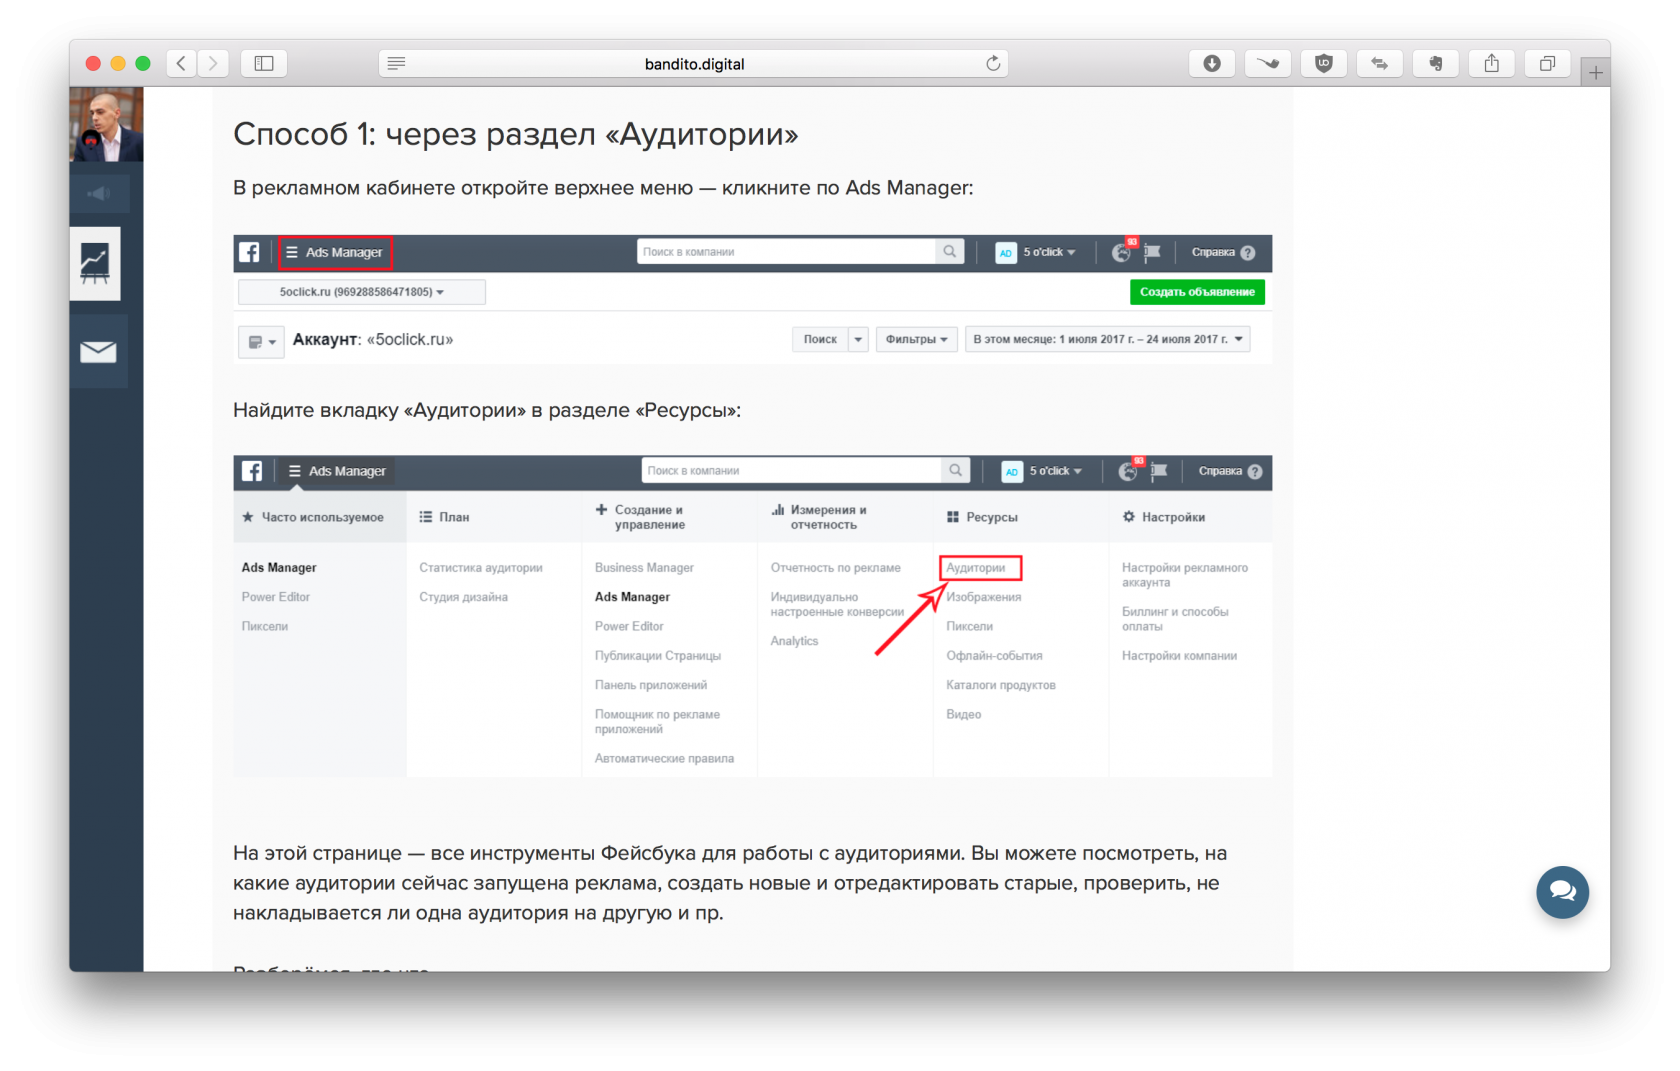Open Отчетность по рекламе link
The width and height of the screenshot is (1680, 1071).
point(835,568)
